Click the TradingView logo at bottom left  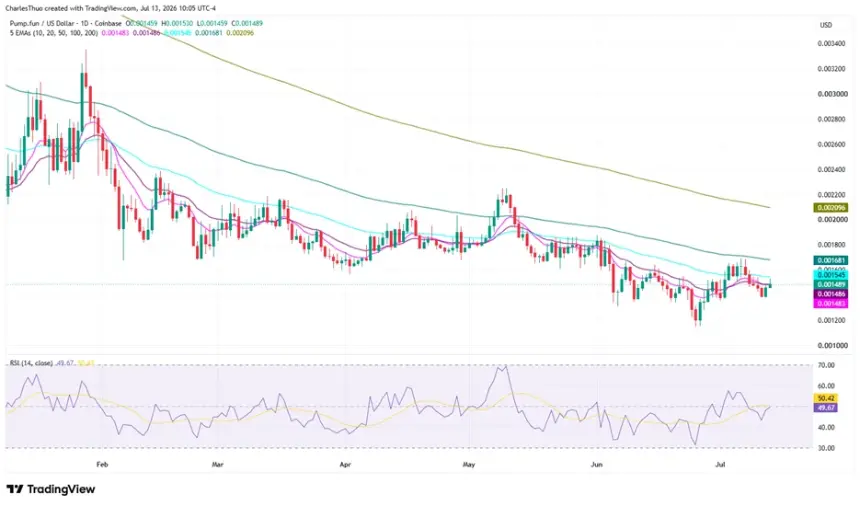click(50, 489)
